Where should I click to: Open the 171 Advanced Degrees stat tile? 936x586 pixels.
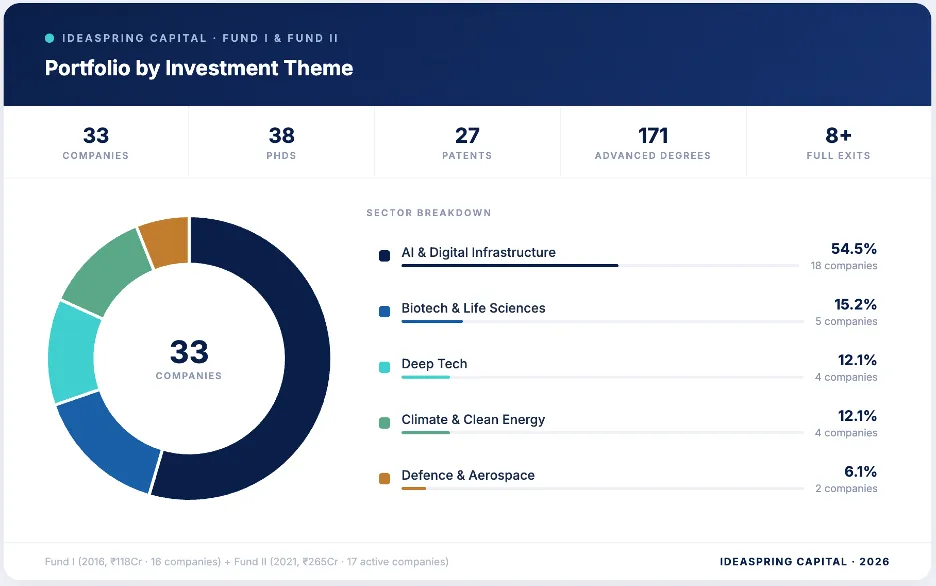(653, 143)
